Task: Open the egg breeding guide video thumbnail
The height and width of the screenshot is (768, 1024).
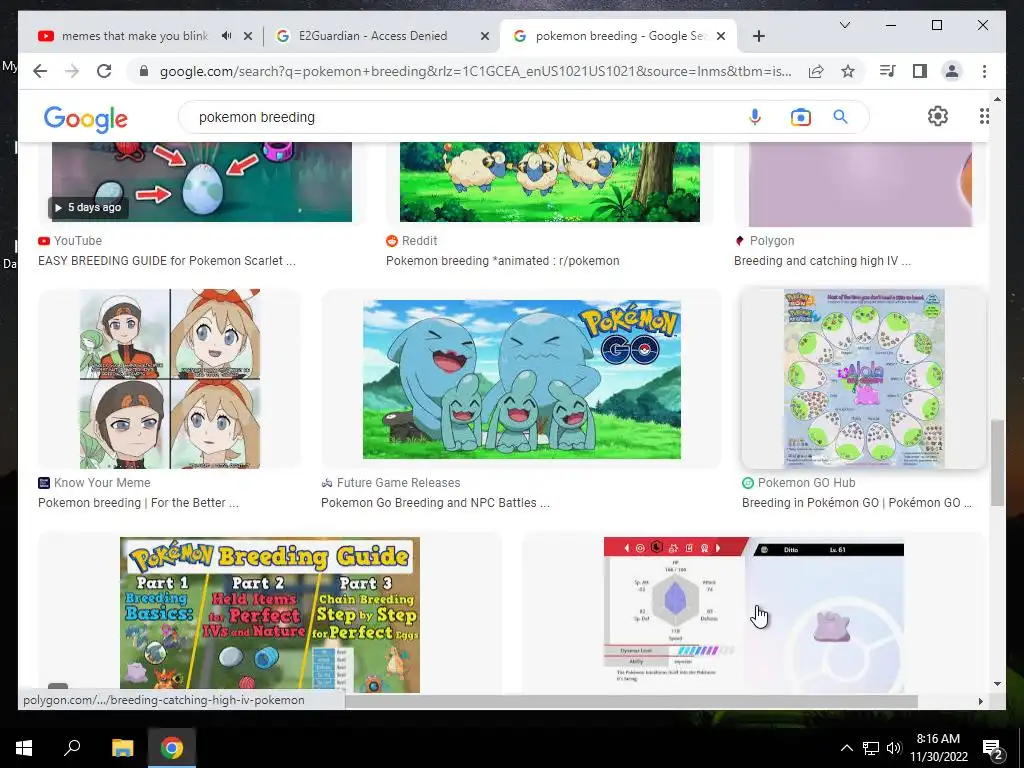Action: (x=202, y=182)
